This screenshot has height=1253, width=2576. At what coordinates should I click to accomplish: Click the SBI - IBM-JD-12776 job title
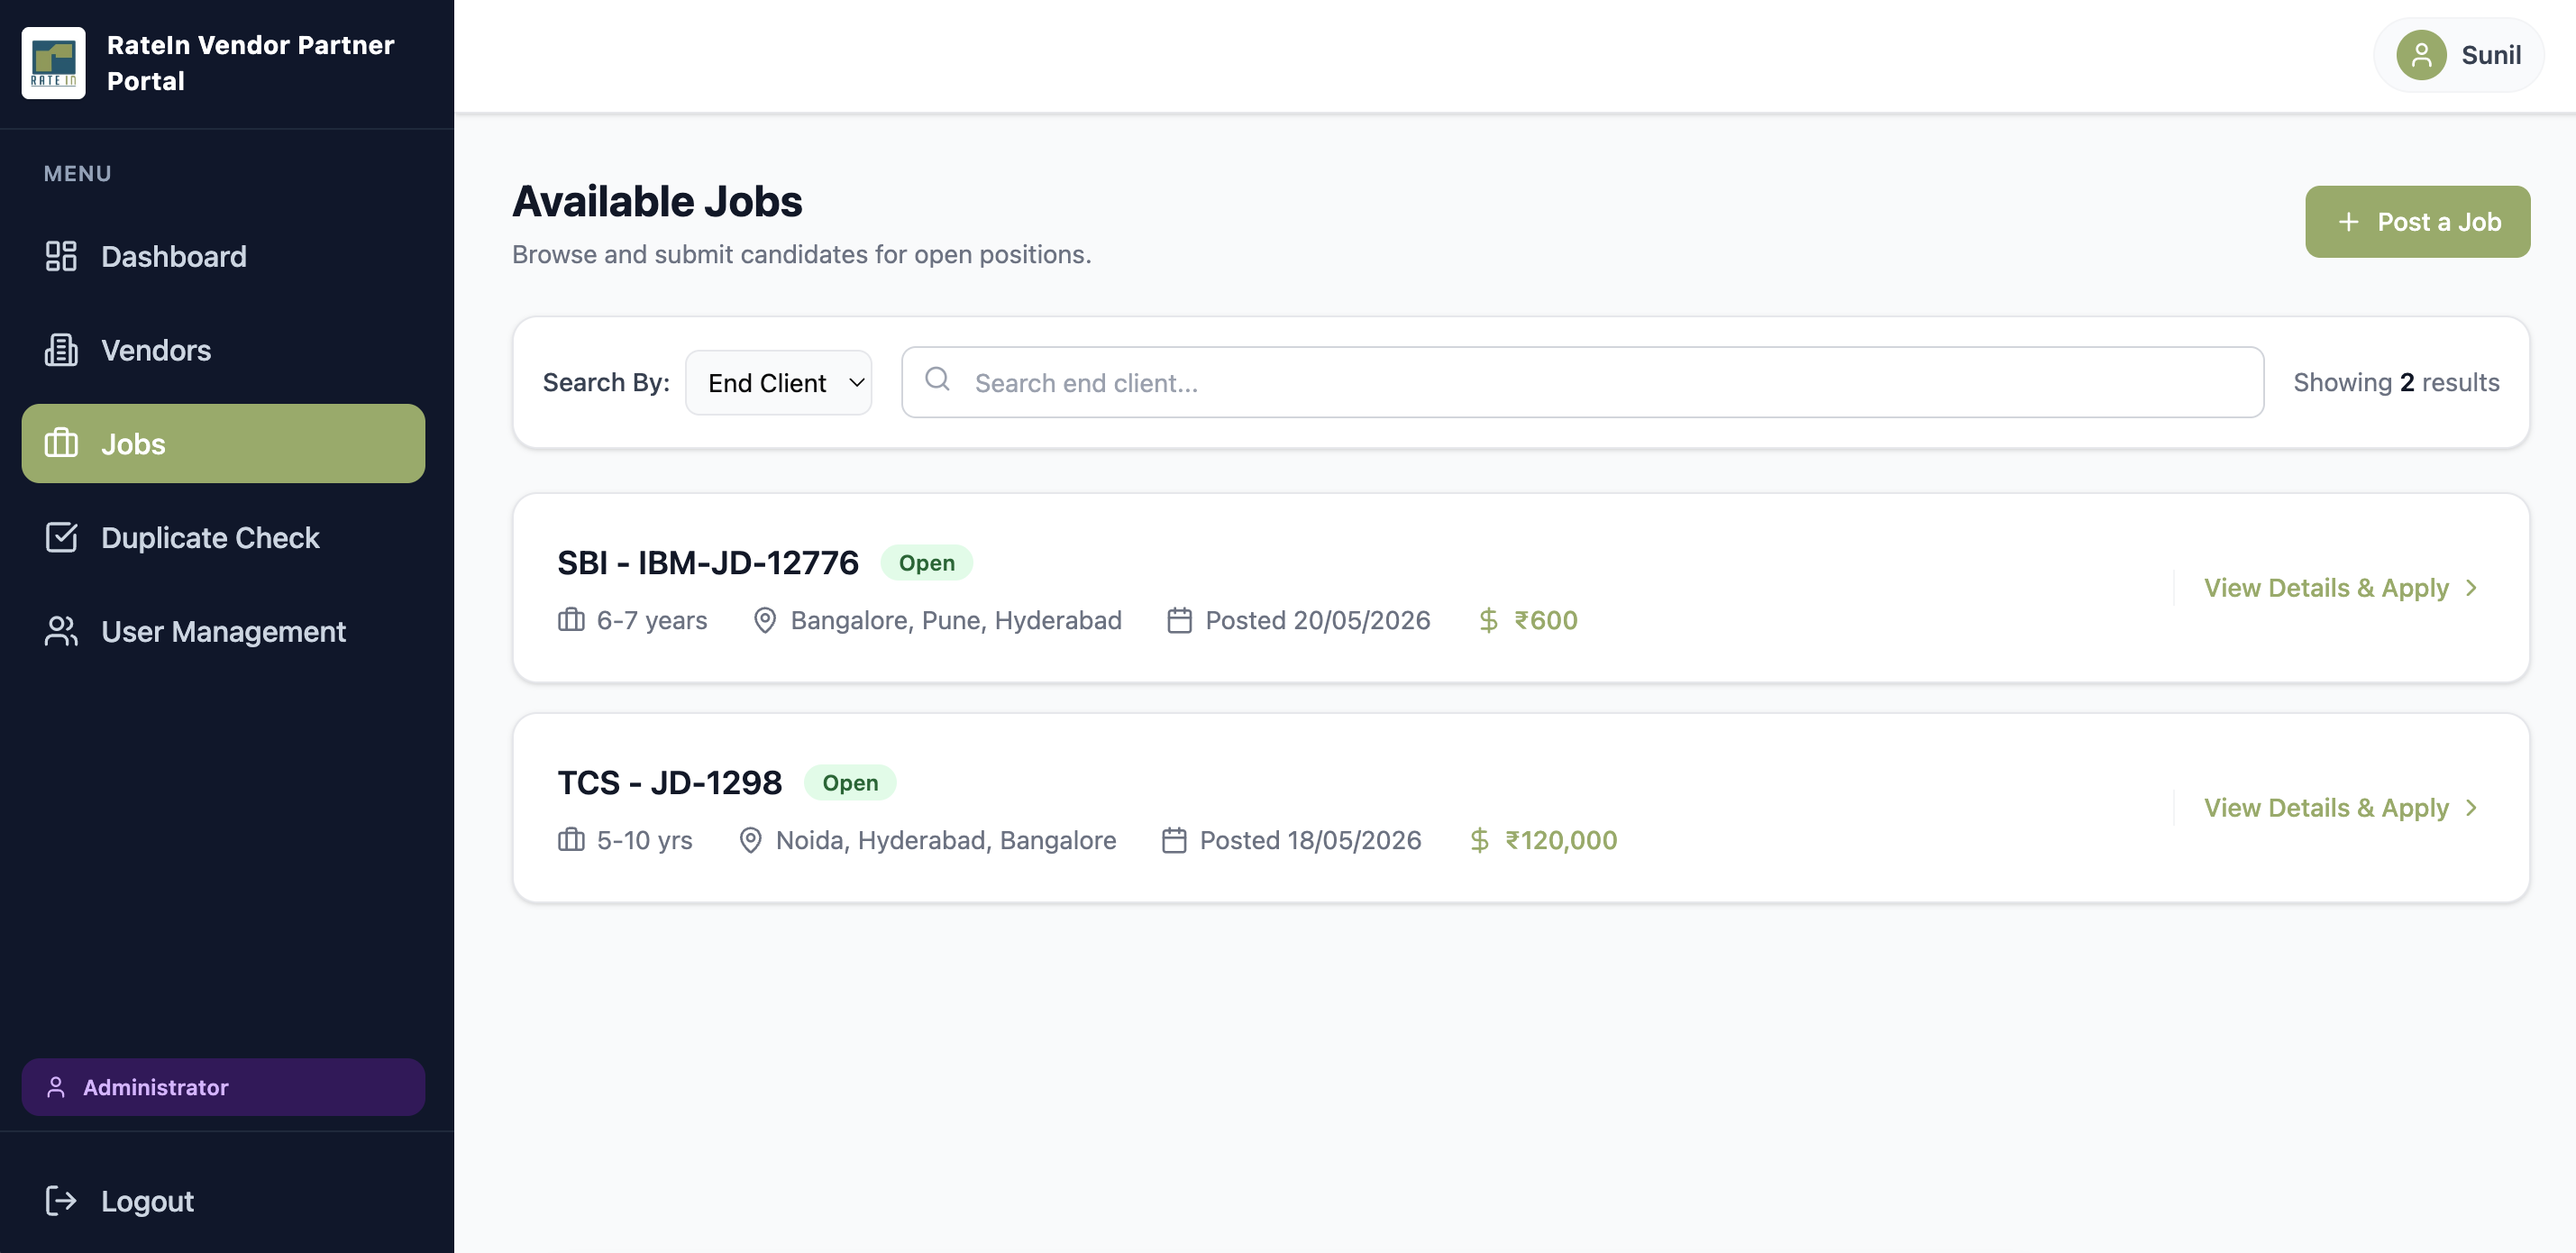coord(707,563)
